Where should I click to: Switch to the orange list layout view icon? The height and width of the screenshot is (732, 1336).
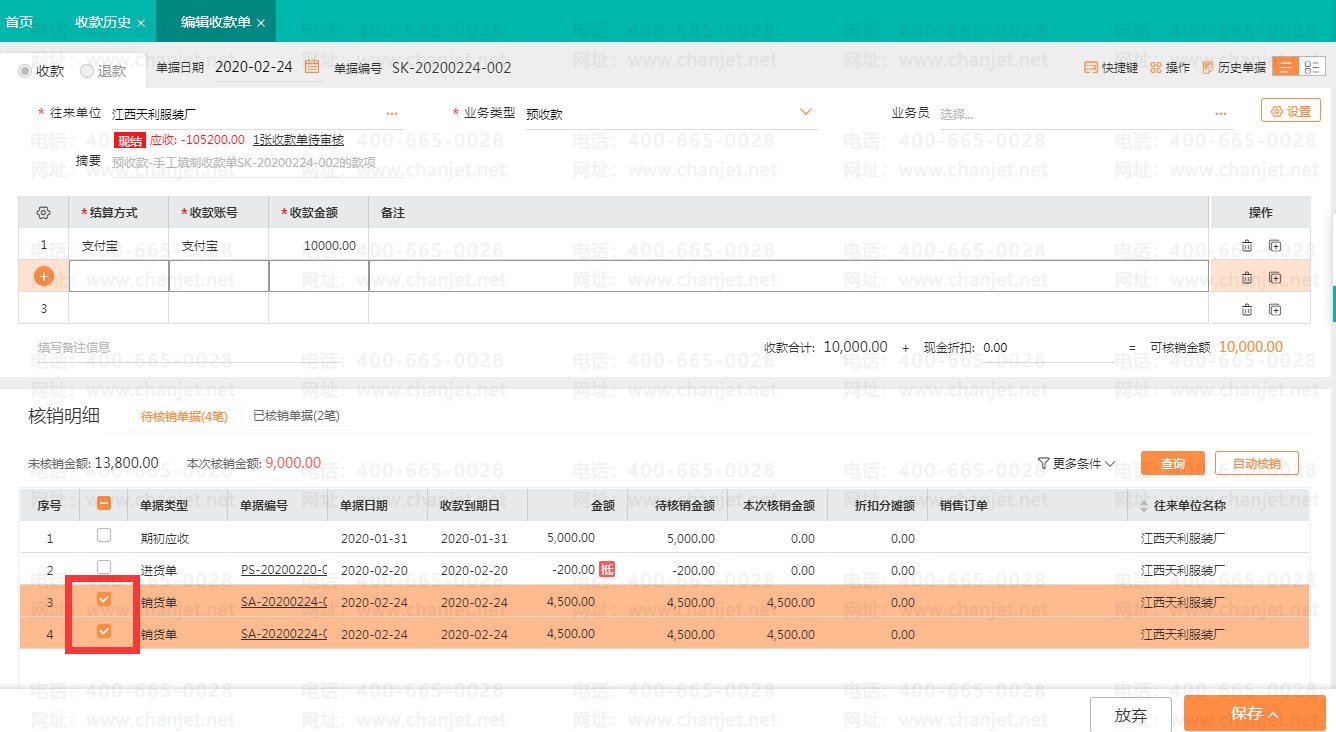[1285, 67]
